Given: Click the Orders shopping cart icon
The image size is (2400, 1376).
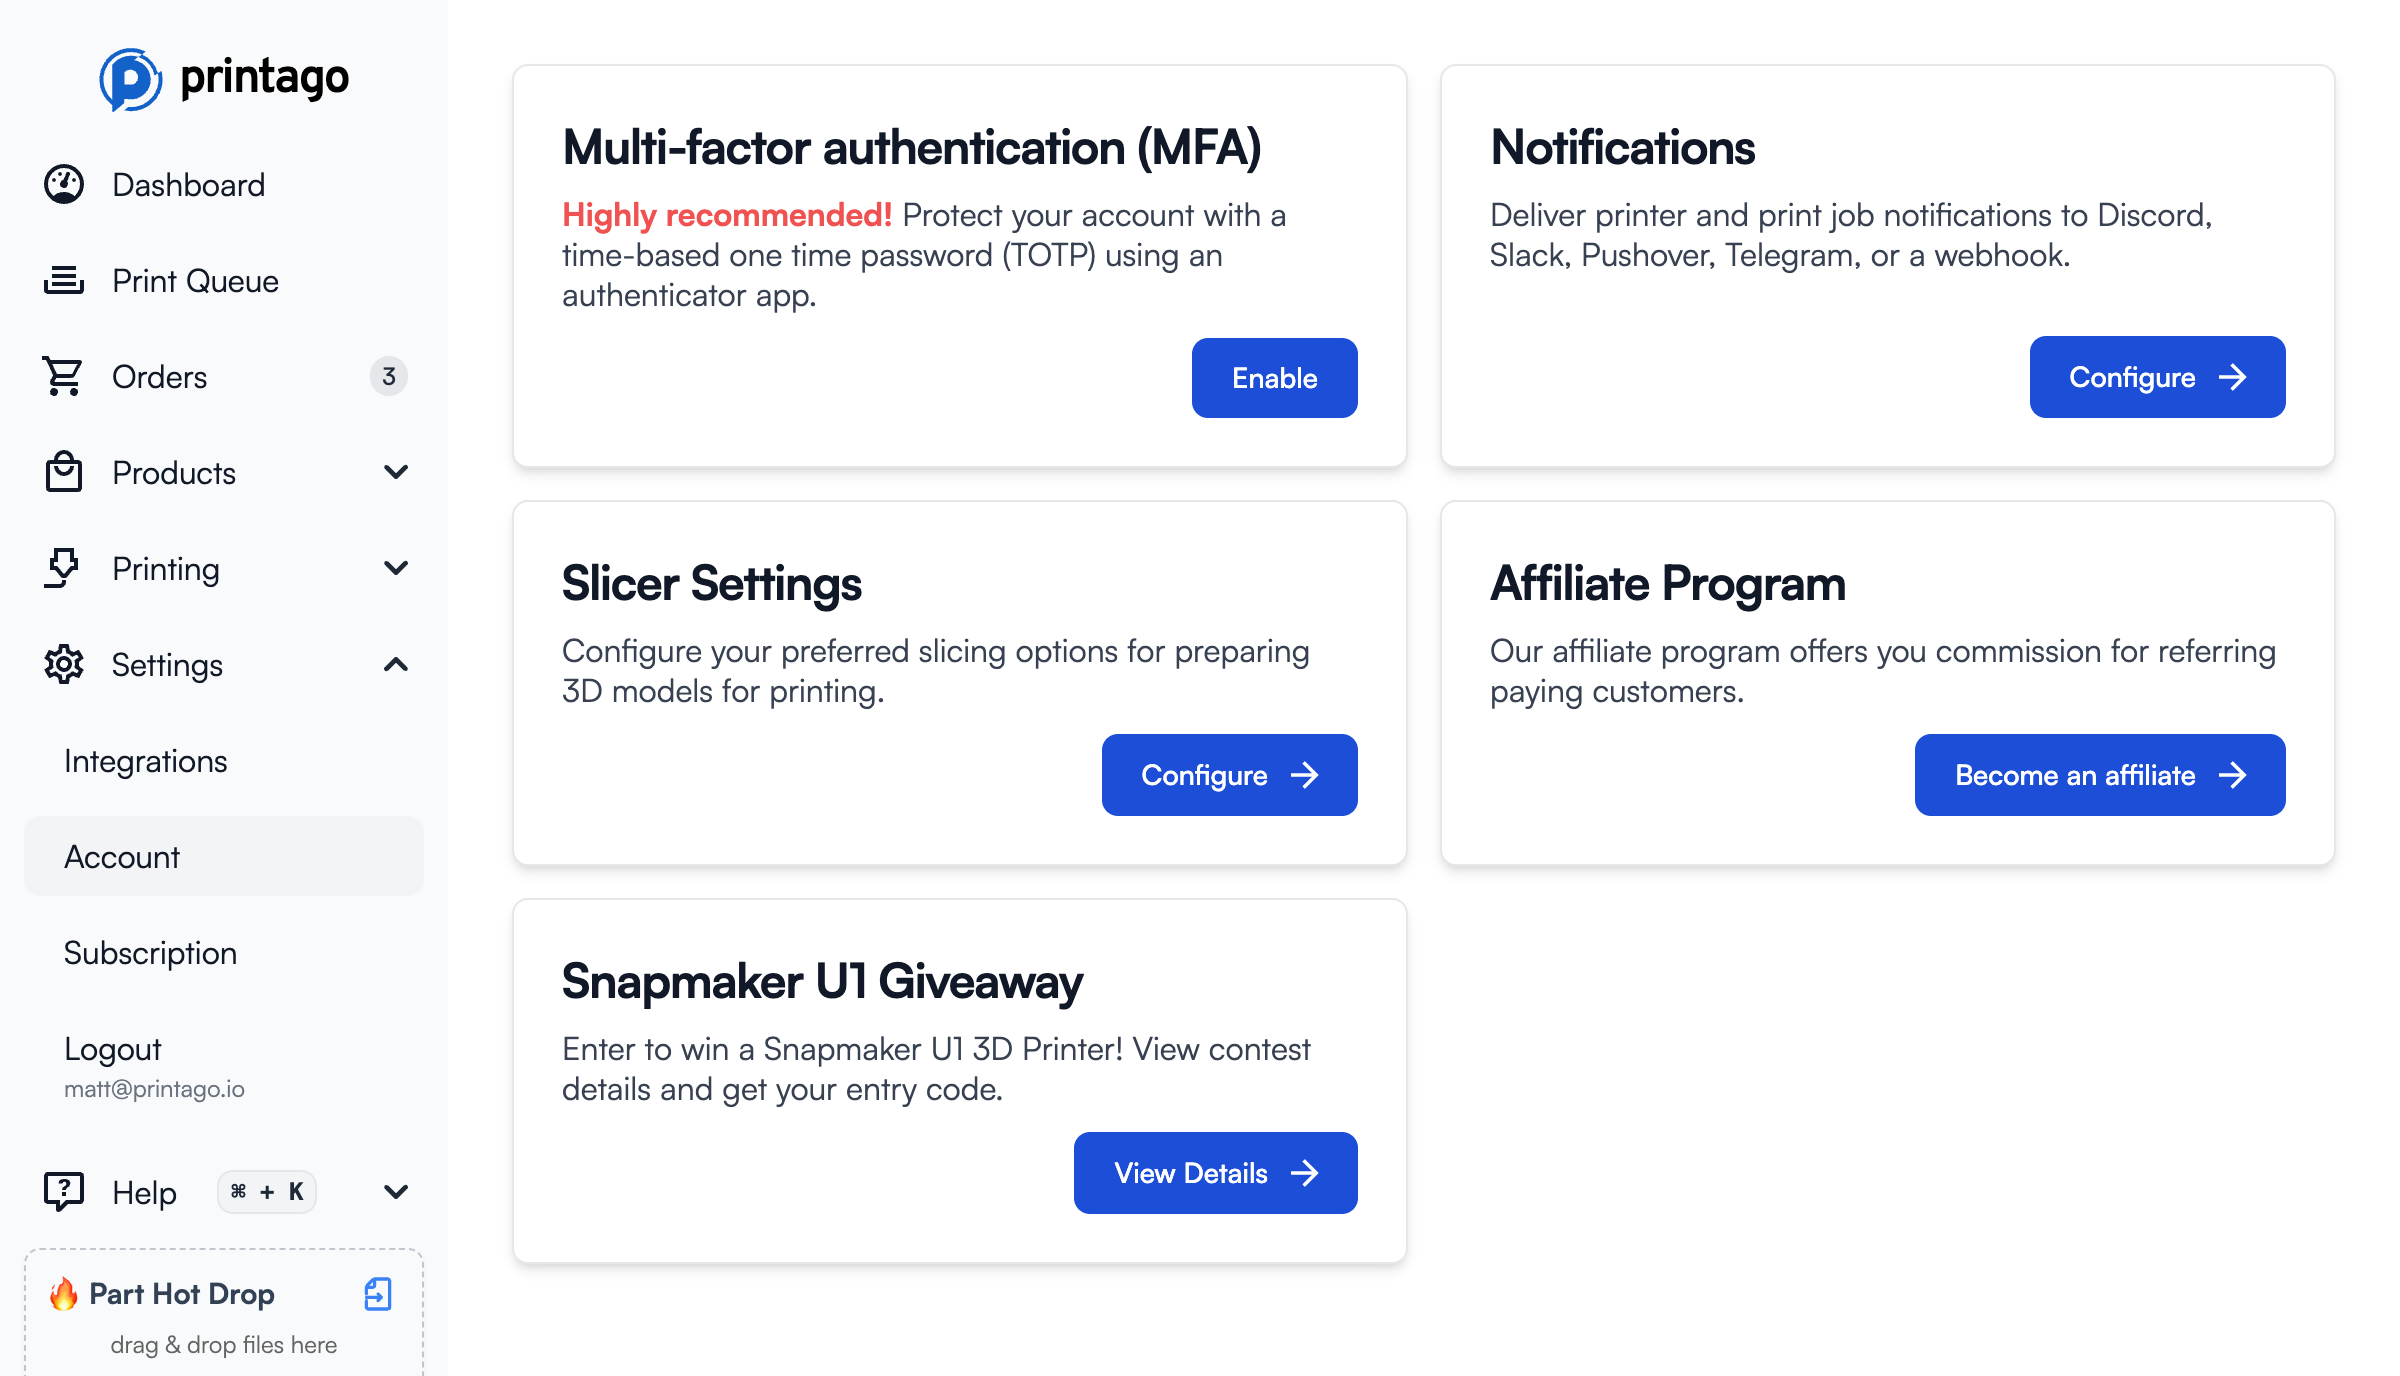Looking at the screenshot, I should point(64,377).
